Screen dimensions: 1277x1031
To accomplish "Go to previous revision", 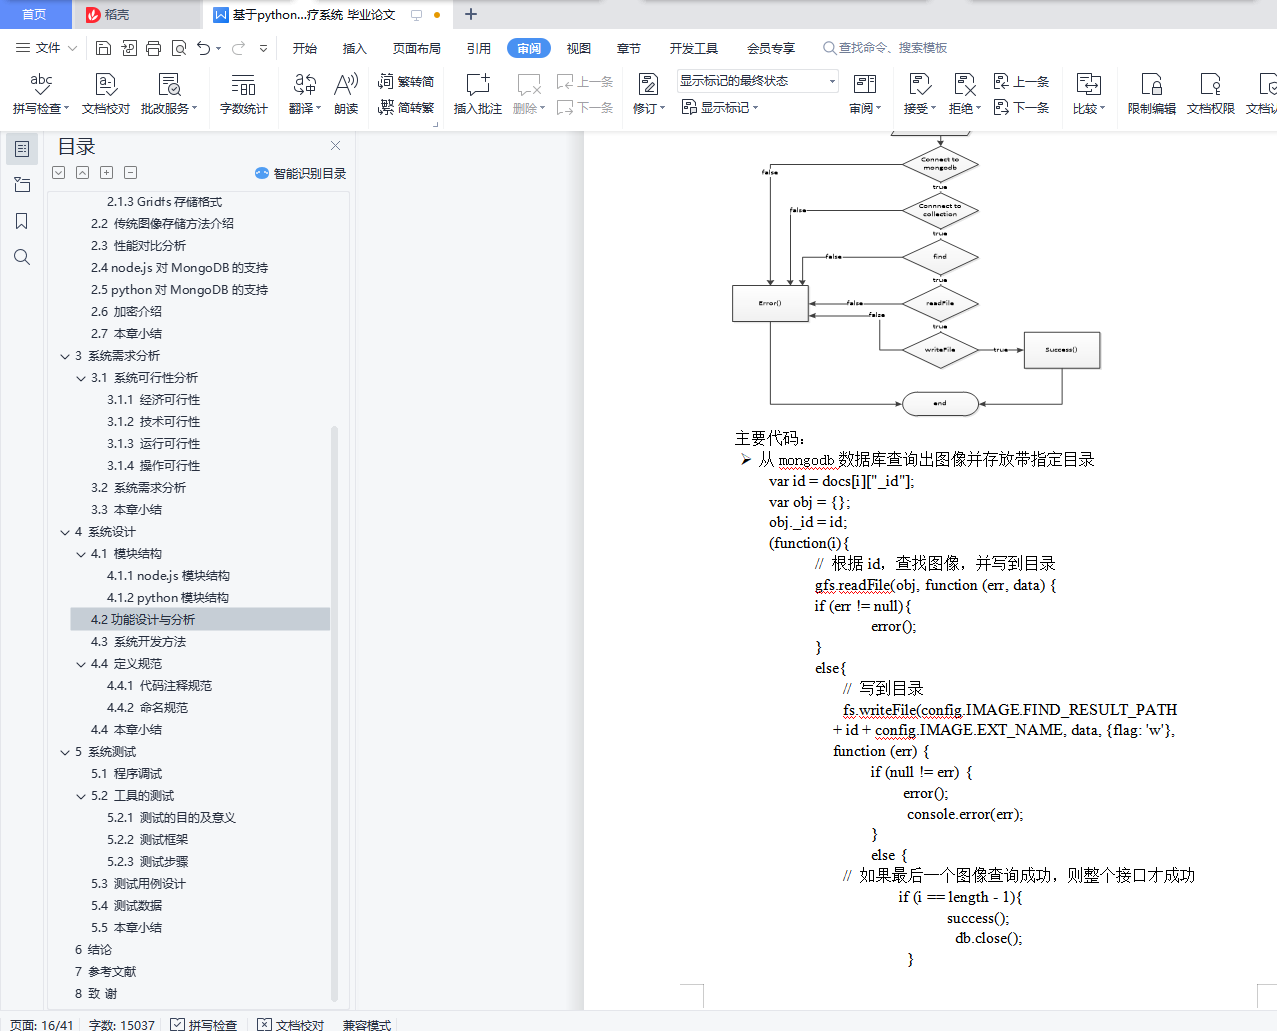I will click(1021, 81).
